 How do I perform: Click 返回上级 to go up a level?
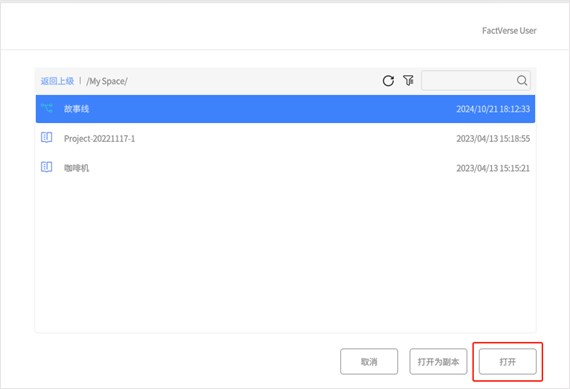pos(57,81)
